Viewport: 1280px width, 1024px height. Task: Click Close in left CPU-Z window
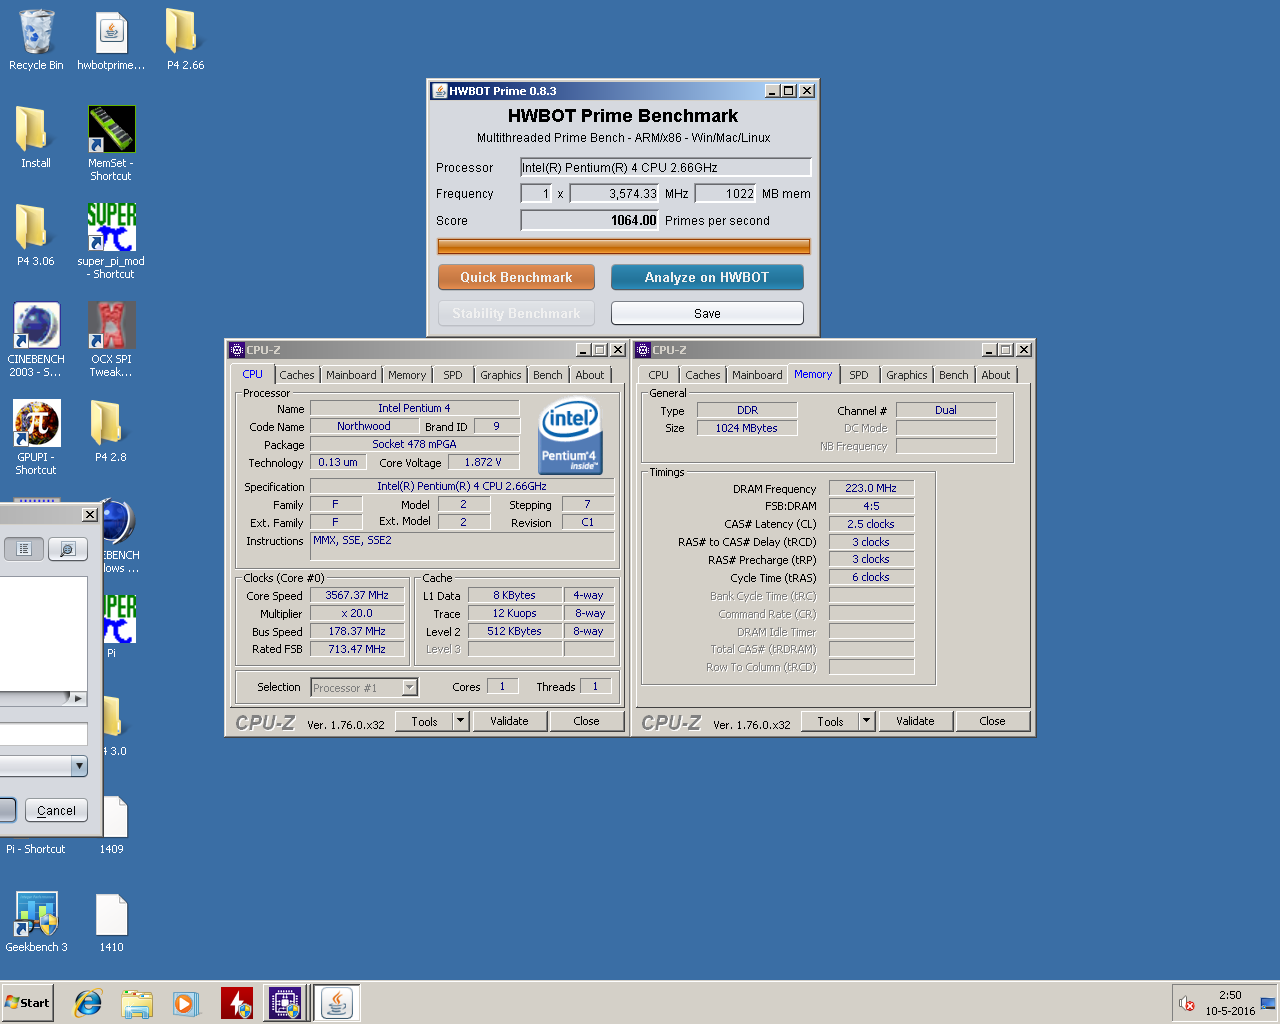pyautogui.click(x=587, y=721)
